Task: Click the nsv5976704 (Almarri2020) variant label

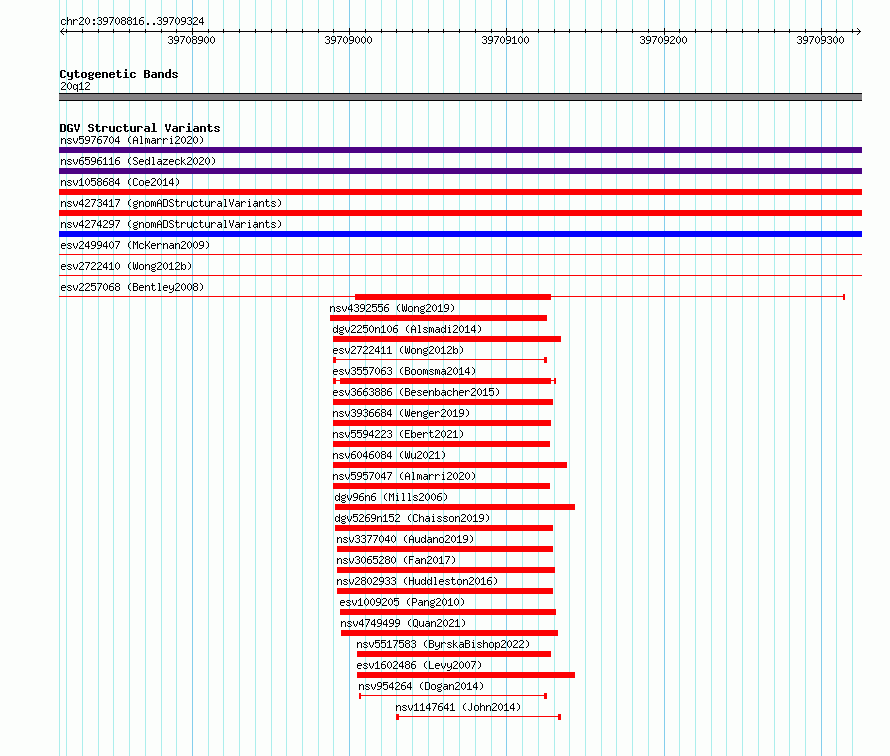Action: [132, 140]
